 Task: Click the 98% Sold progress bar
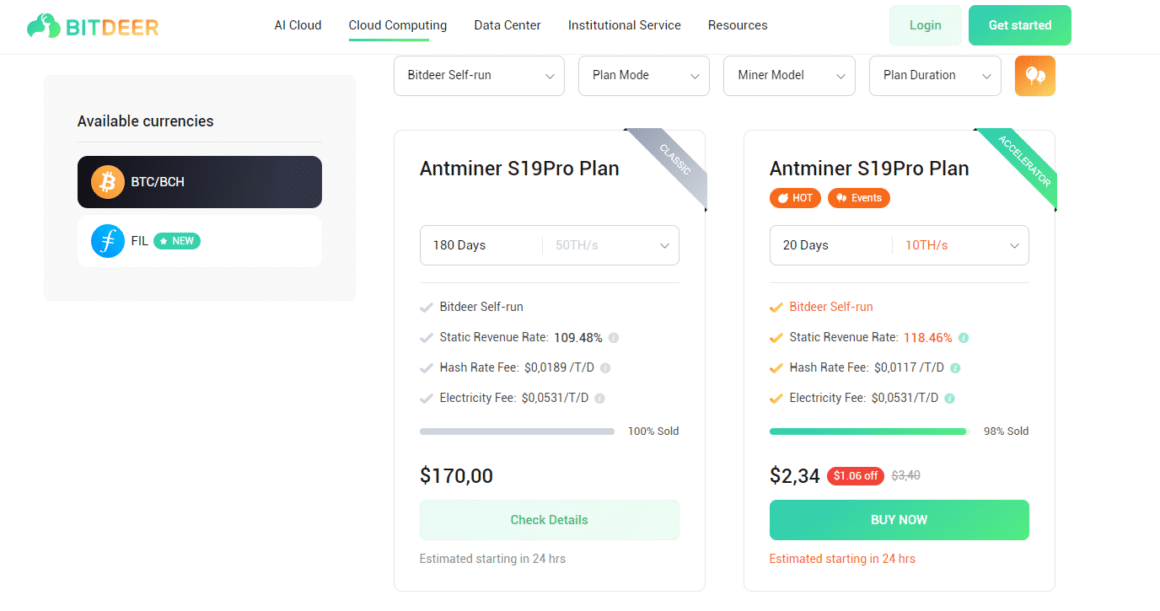click(x=868, y=431)
